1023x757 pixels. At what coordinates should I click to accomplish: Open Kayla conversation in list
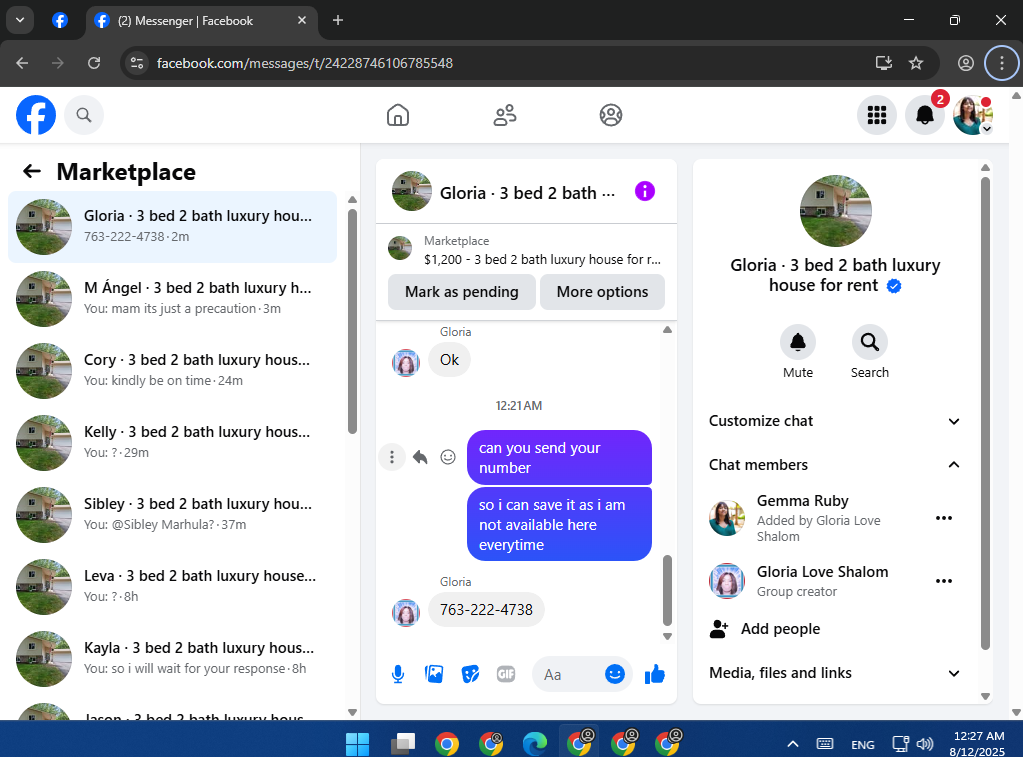coord(172,658)
